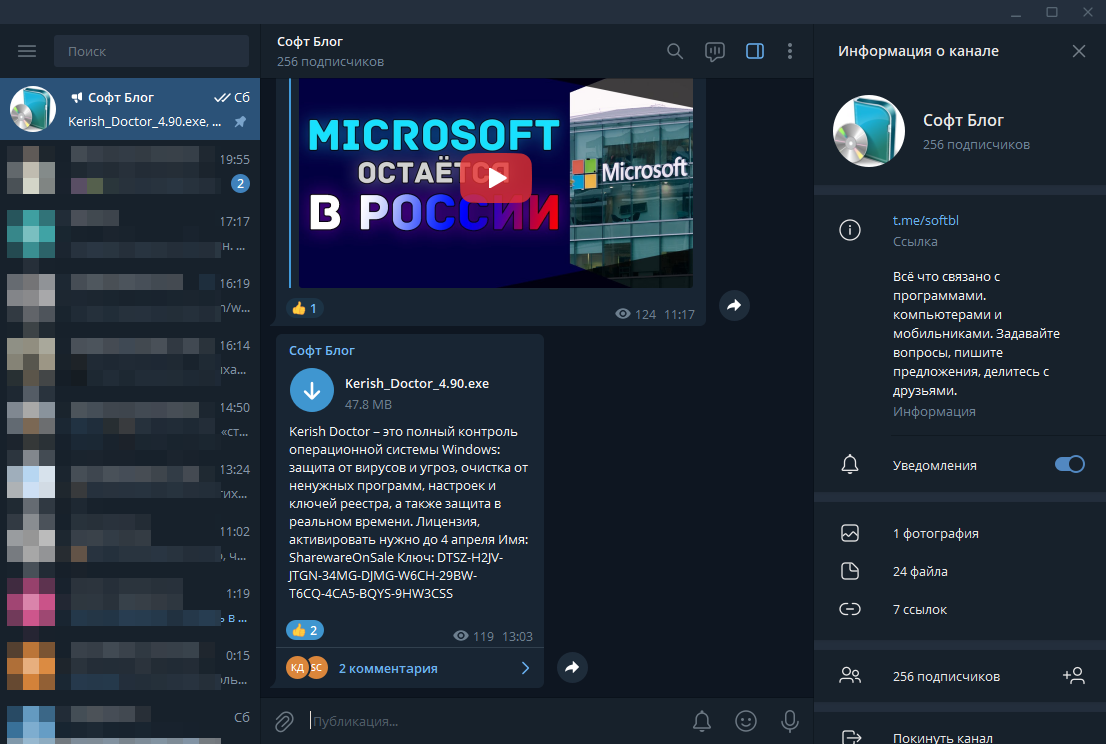Open the chat dated 19:55 with 2 unread
The width and height of the screenshot is (1106, 744).
(x=130, y=171)
